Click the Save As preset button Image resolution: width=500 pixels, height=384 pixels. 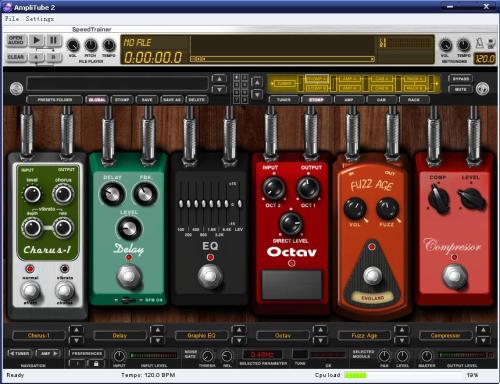pos(172,100)
